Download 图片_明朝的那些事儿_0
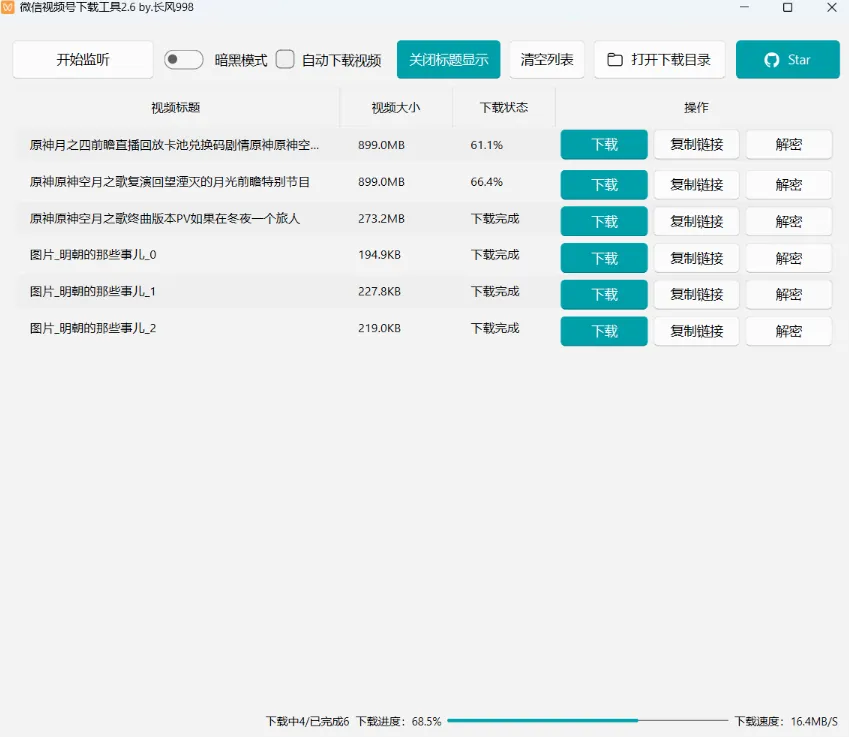Image resolution: width=849 pixels, height=737 pixels. (x=604, y=258)
